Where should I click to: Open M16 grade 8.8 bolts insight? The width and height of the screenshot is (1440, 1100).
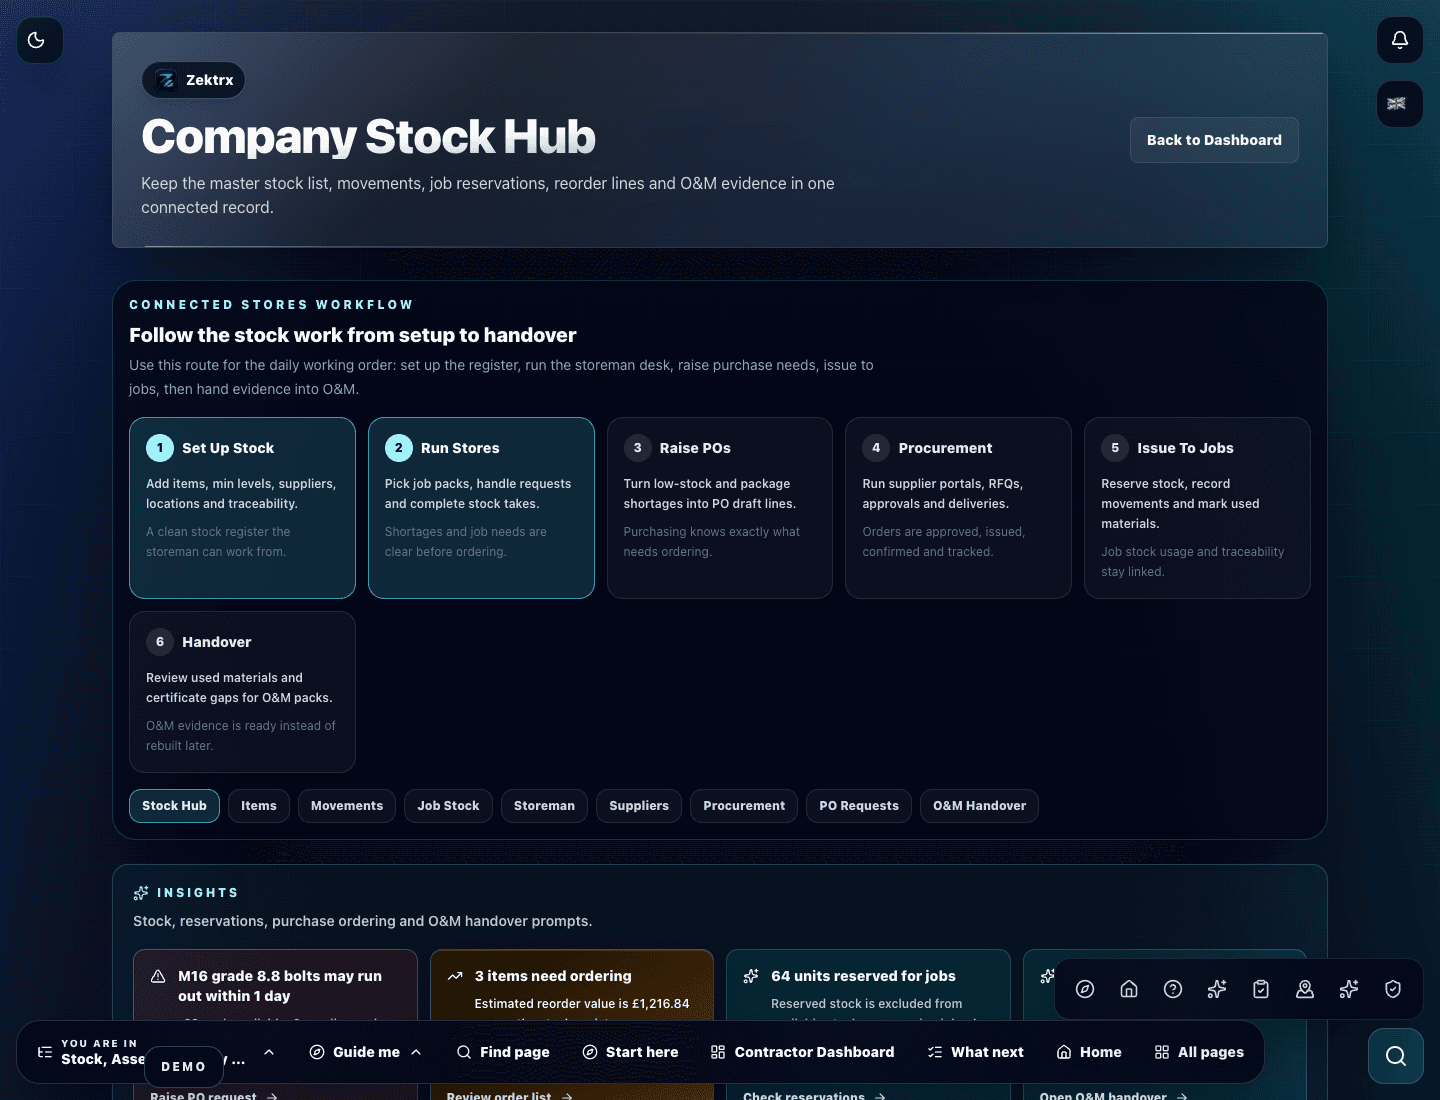tap(275, 1024)
